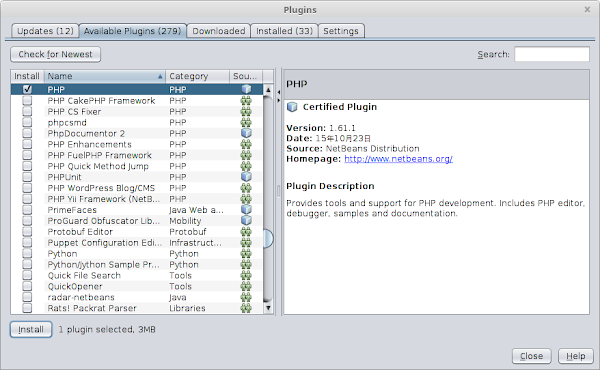600x370 pixels.
Task: Check PHP CS Fixer install box
Action: coord(27,111)
